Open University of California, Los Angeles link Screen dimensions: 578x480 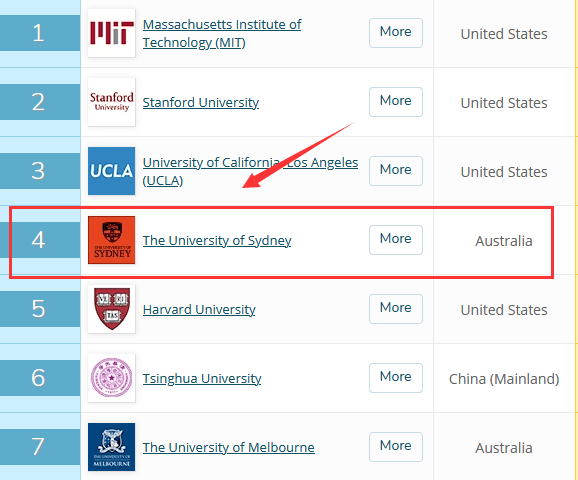click(250, 171)
